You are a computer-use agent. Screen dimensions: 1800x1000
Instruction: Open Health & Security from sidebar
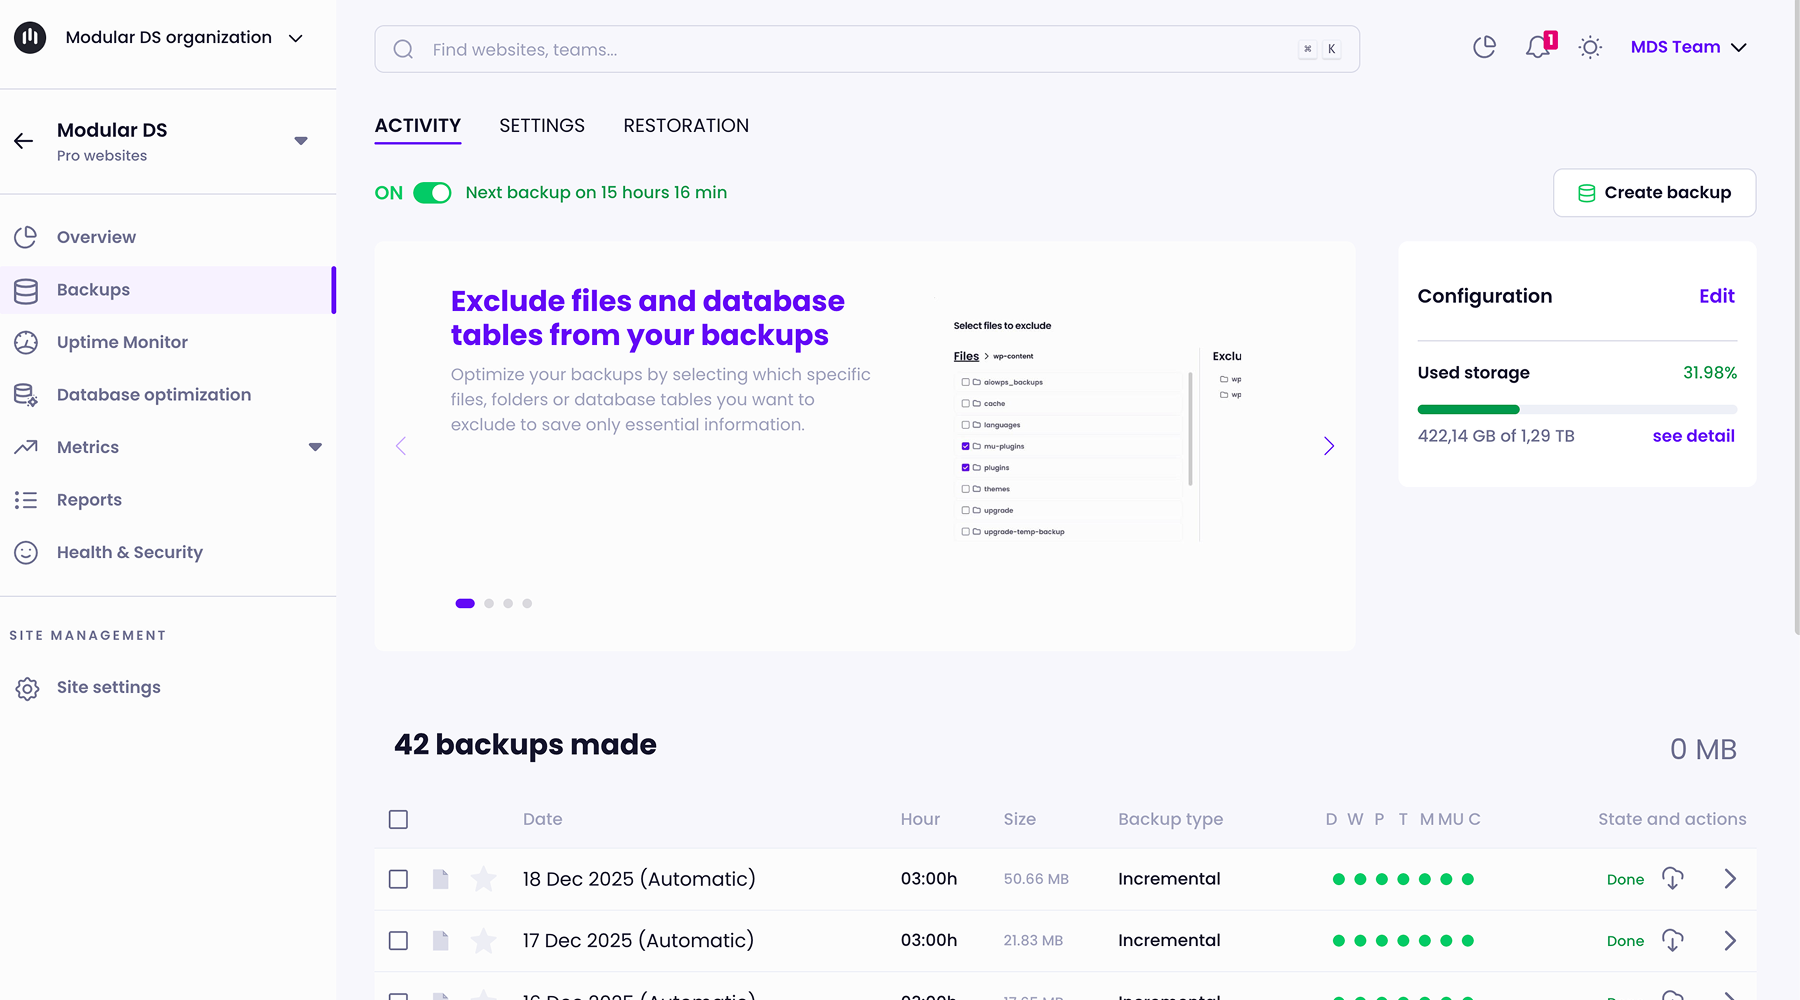point(129,552)
